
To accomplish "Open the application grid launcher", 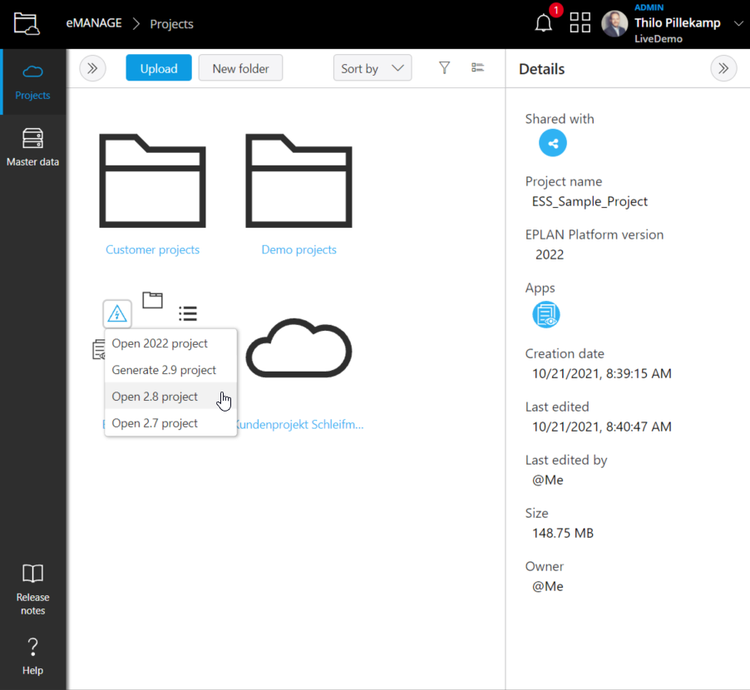I will point(580,24).
